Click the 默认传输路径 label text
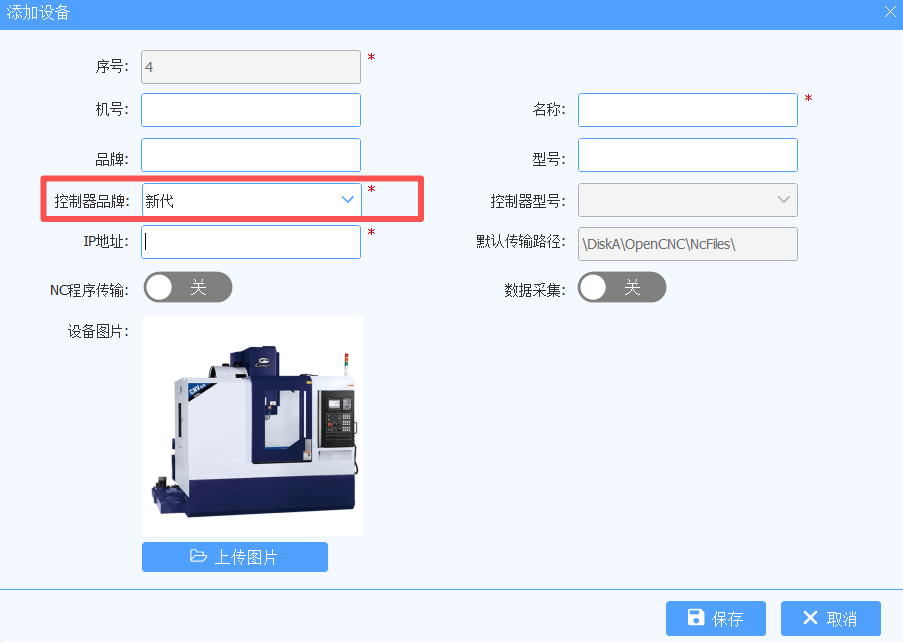This screenshot has height=642, width=903. click(521, 241)
